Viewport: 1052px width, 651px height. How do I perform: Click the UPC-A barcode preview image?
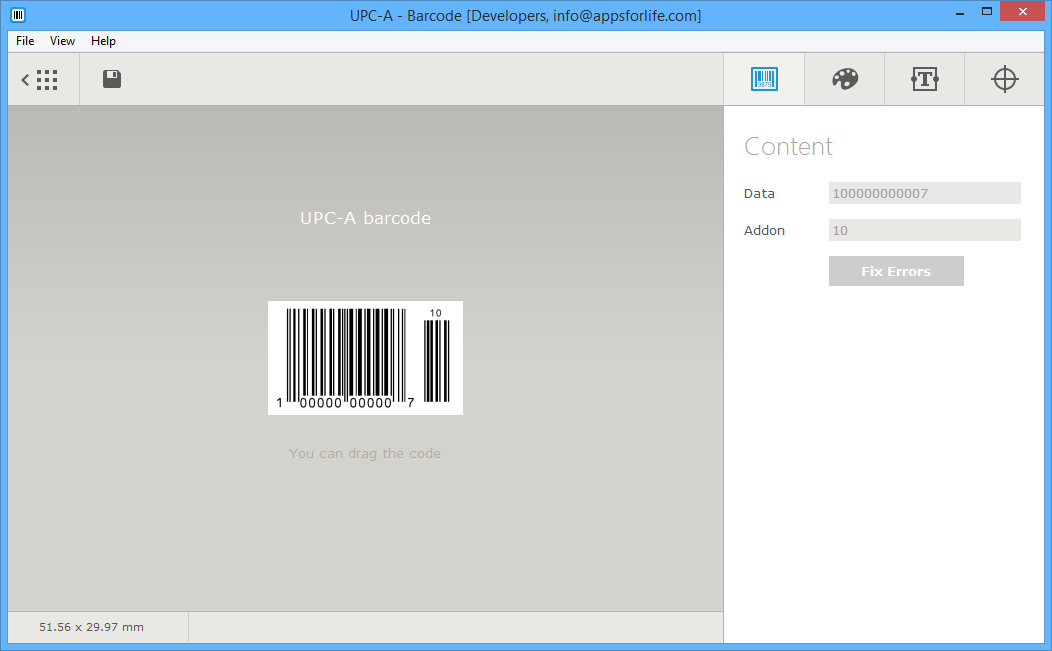(x=365, y=357)
